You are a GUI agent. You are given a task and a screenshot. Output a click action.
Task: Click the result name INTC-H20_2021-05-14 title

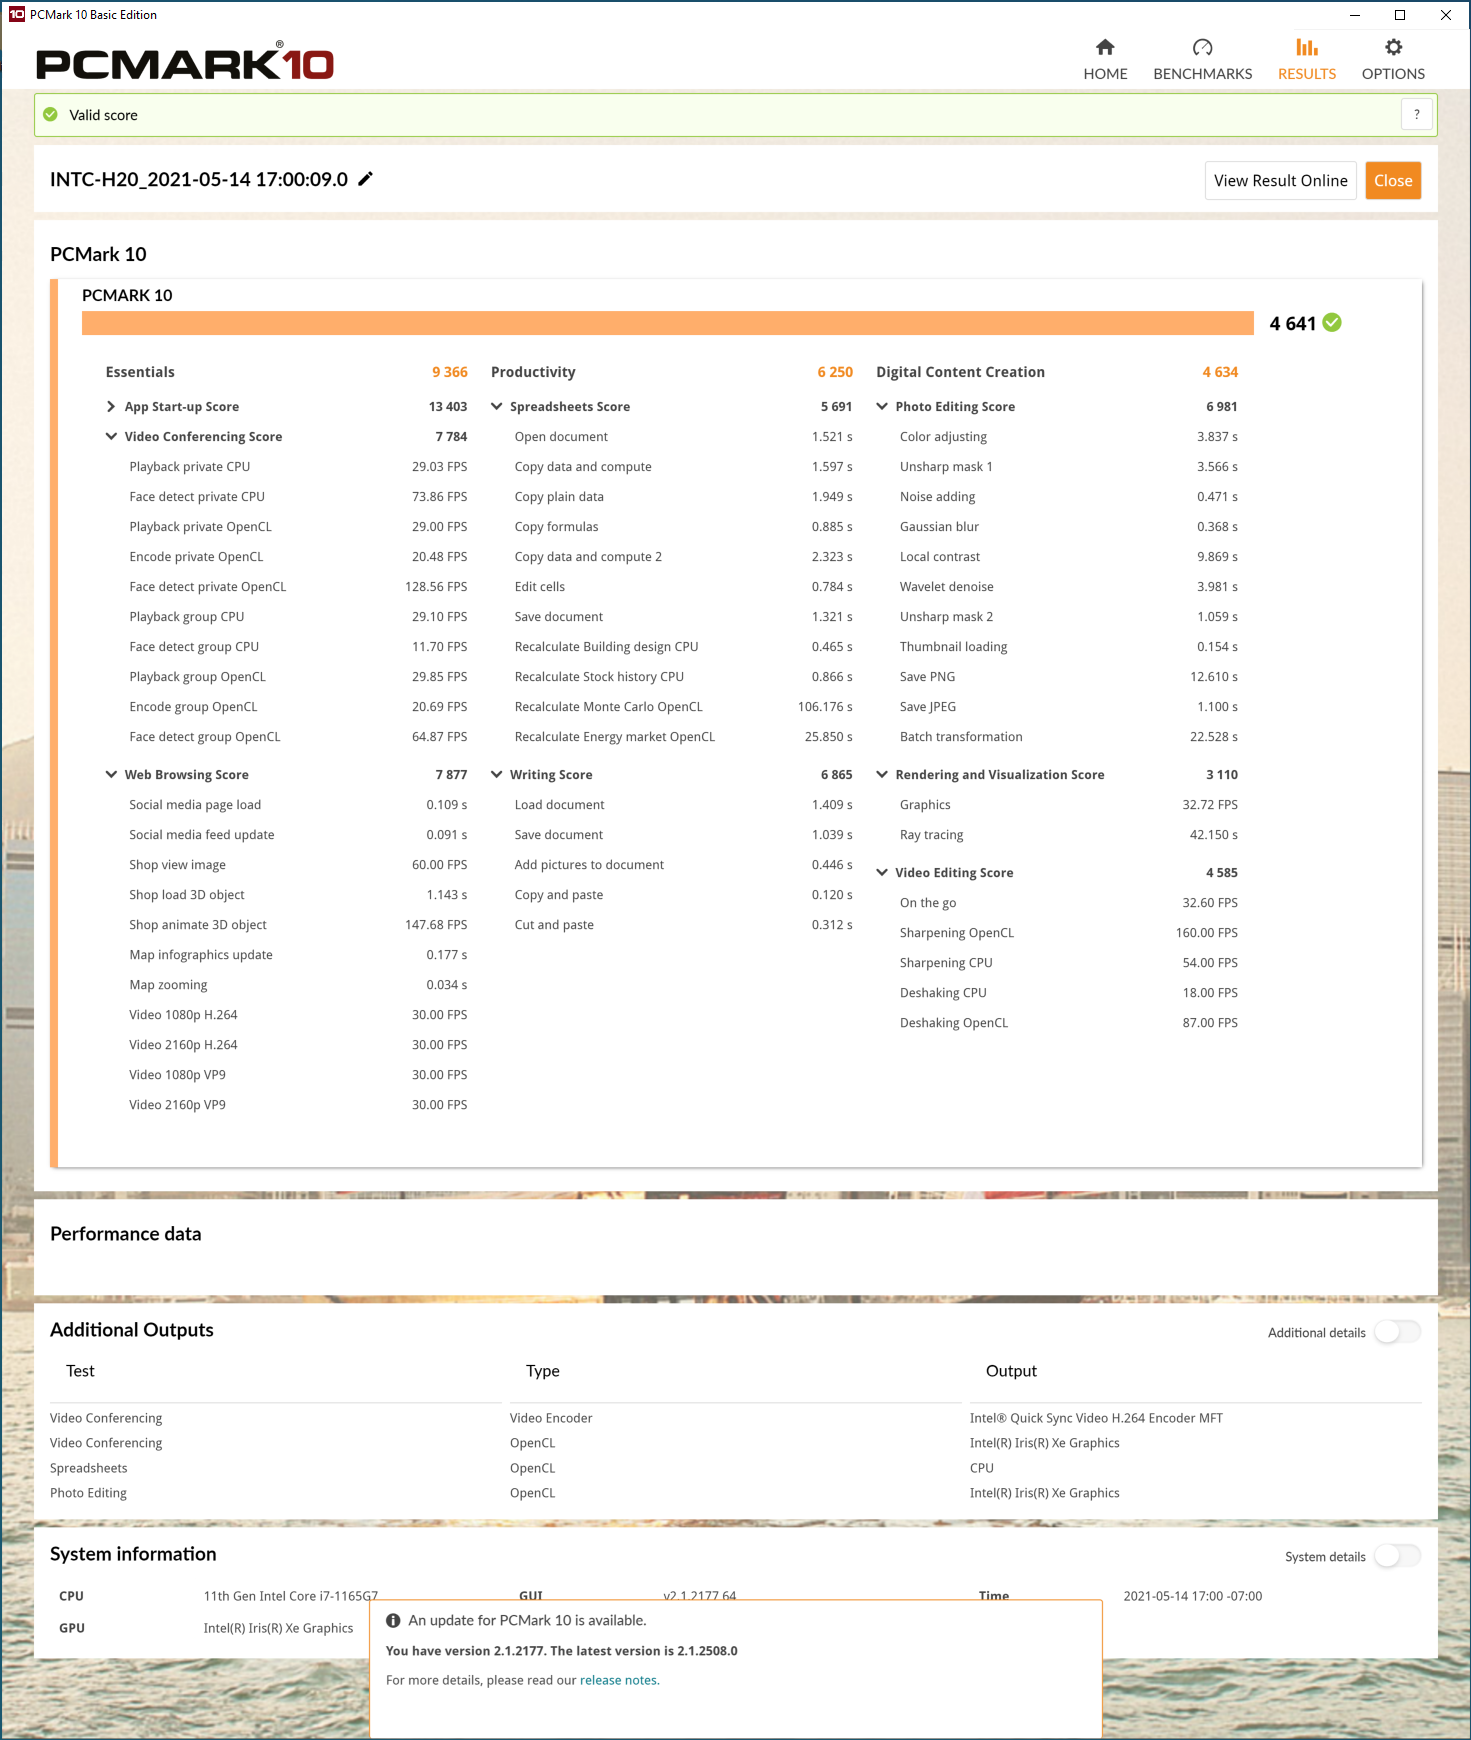pos(199,179)
